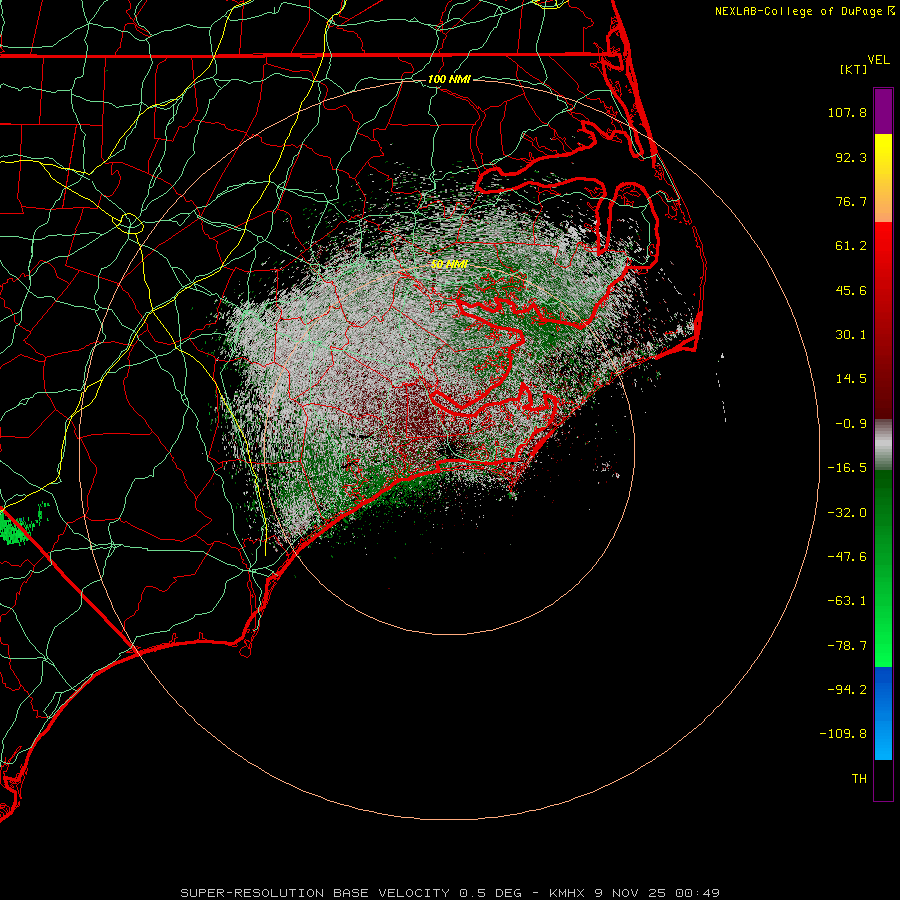Select the -109.8 scale value
900x900 pixels.
pos(844,734)
